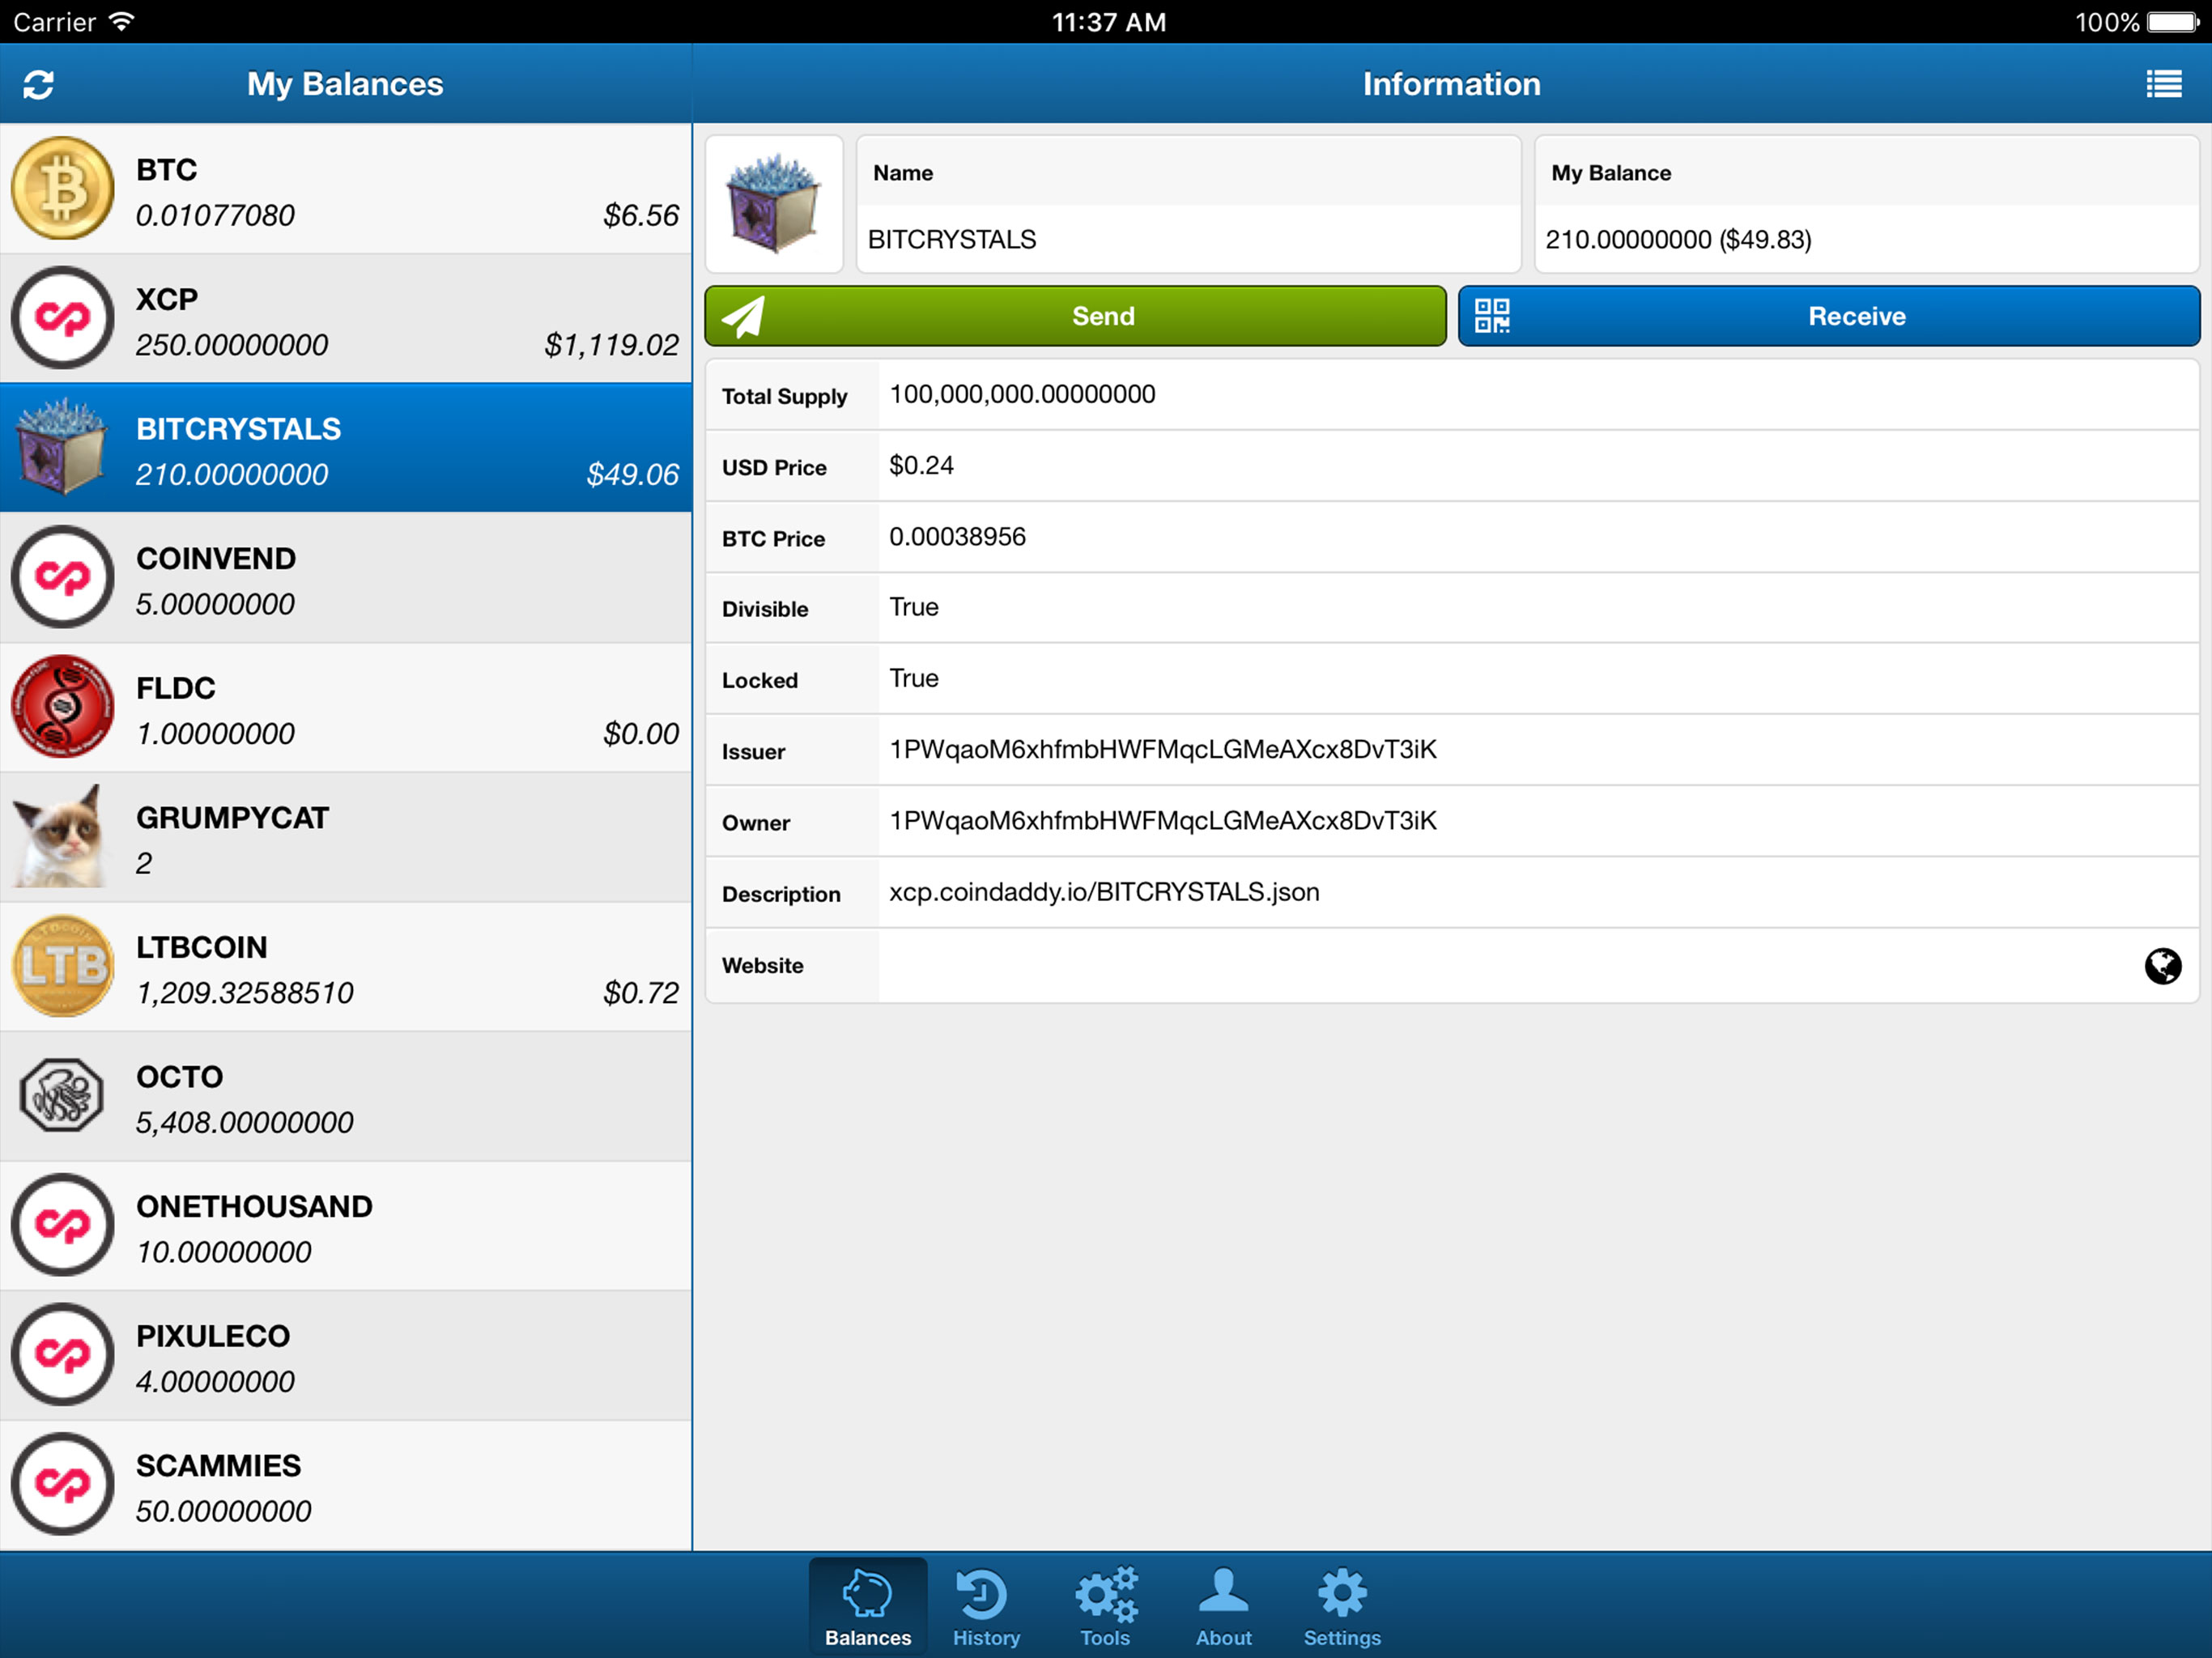This screenshot has height=1658, width=2212.
Task: Tap the LTBCOIN orange coin icon
Action: coord(63,966)
